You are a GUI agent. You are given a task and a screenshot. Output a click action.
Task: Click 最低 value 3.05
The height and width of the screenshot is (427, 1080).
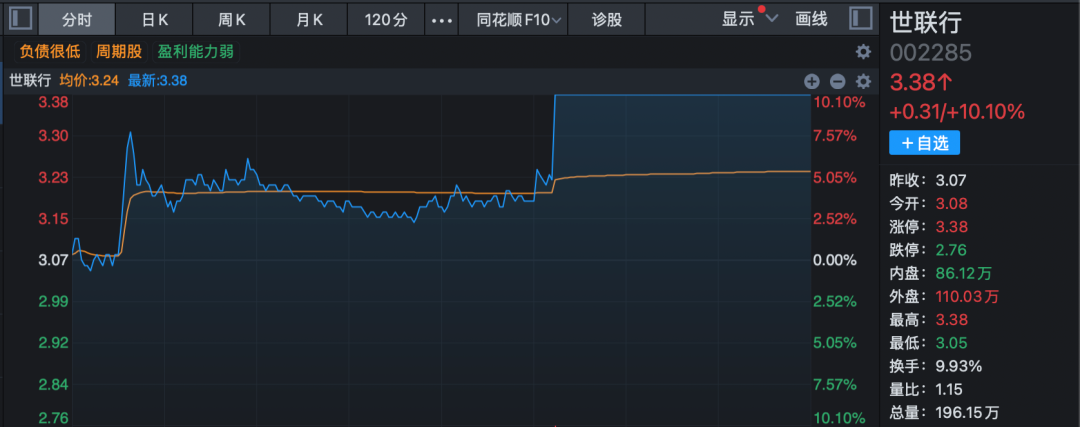click(x=951, y=343)
